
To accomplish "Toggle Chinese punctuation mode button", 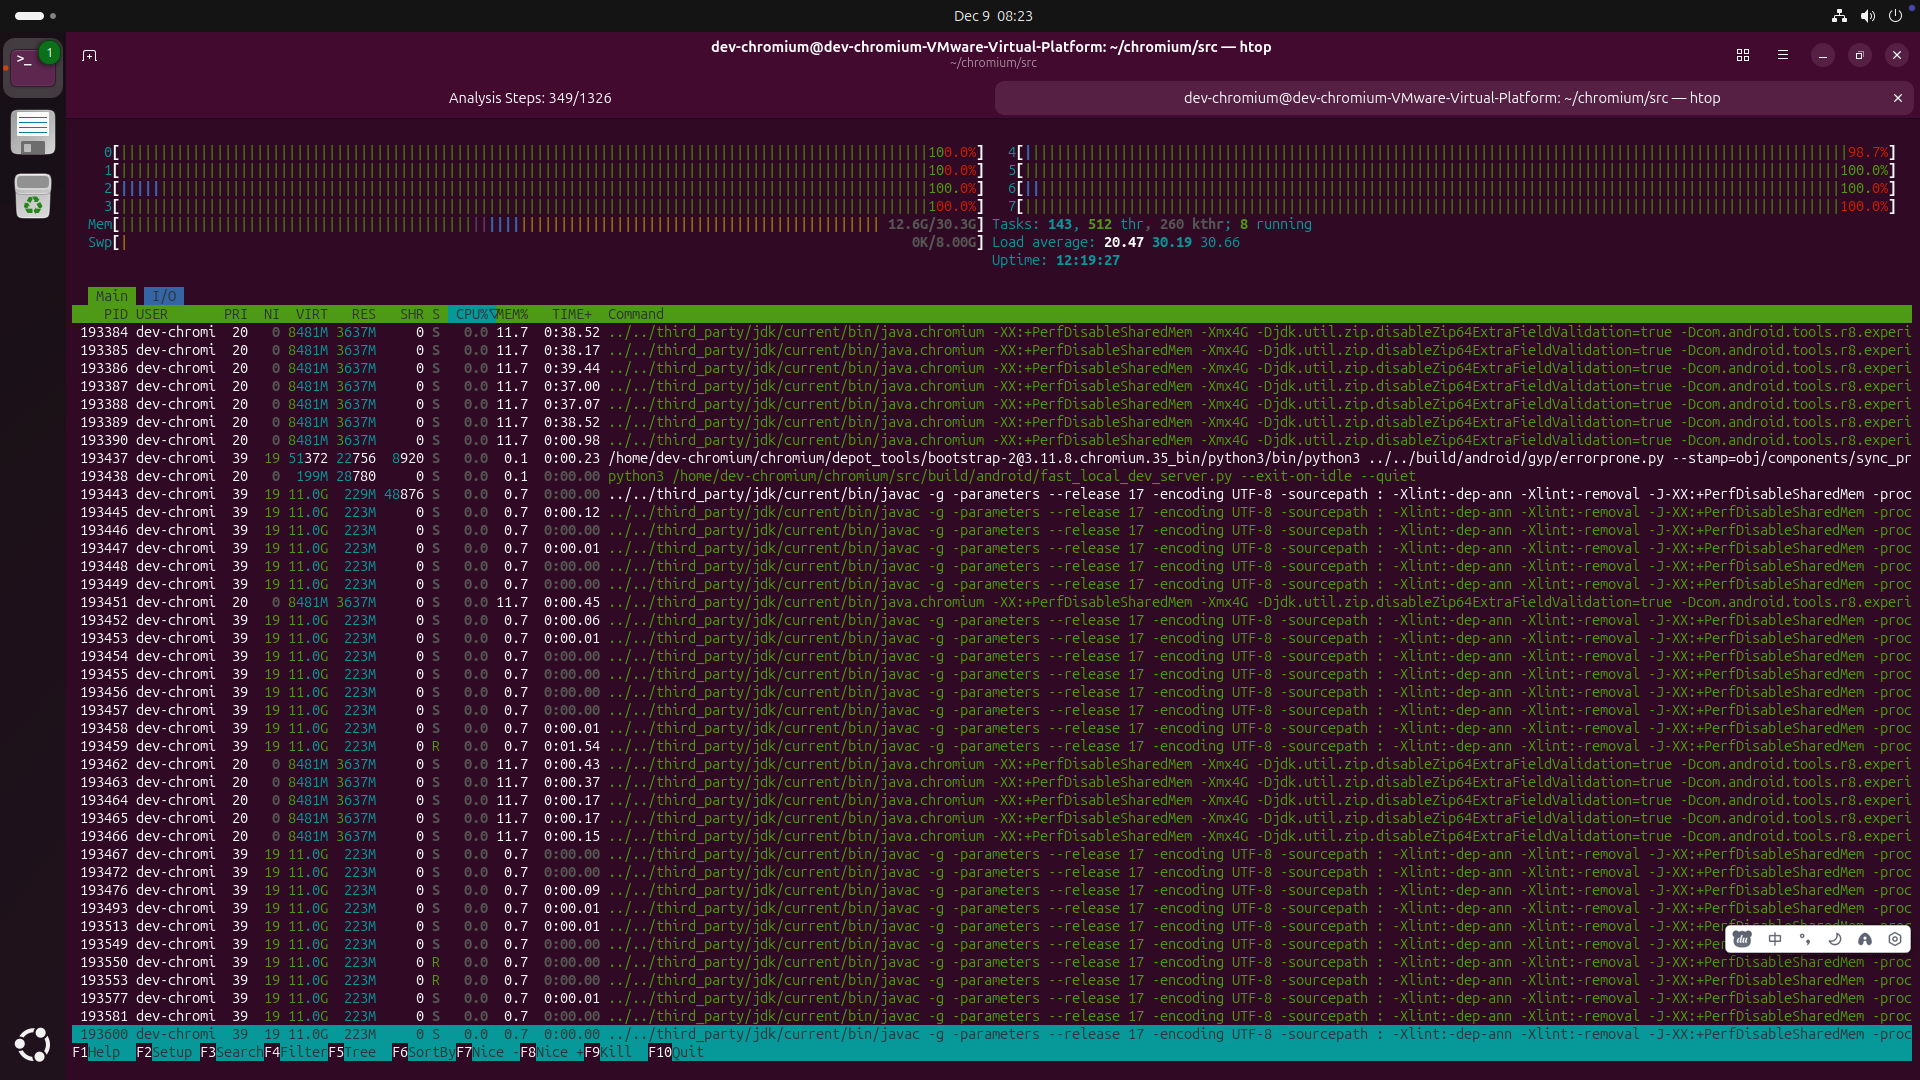I will point(1805,939).
